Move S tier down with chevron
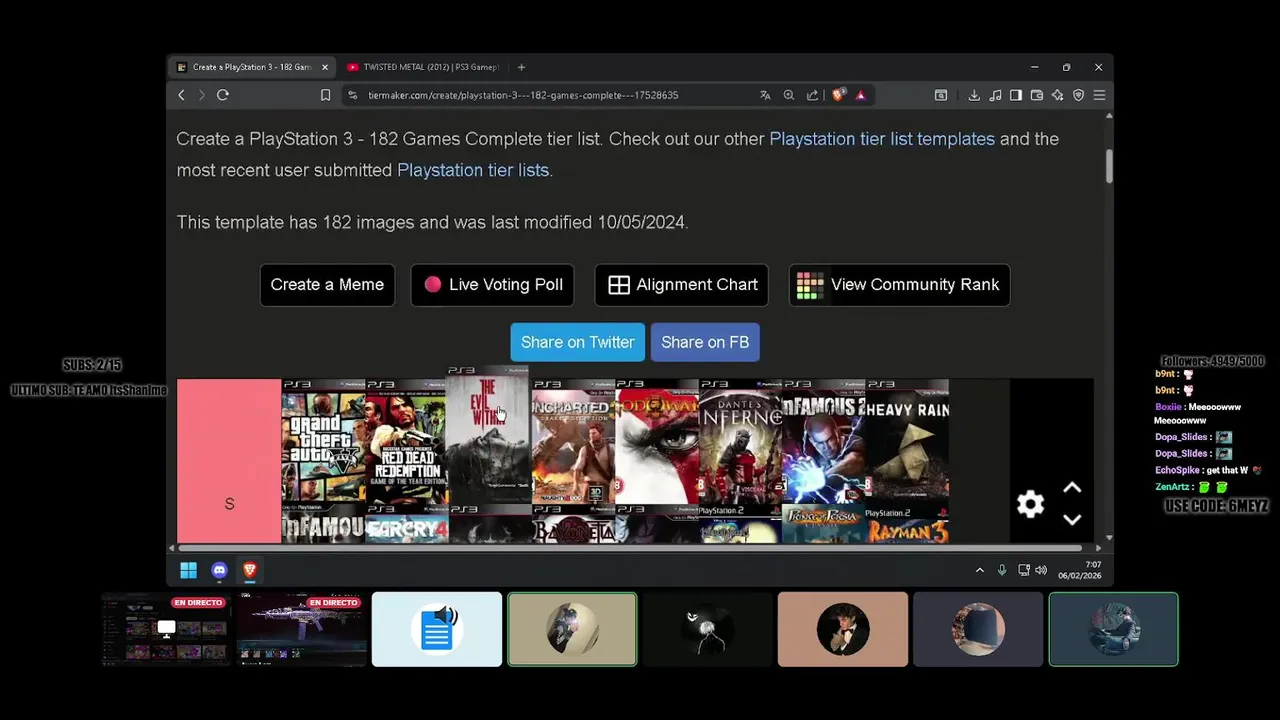 1072,520
